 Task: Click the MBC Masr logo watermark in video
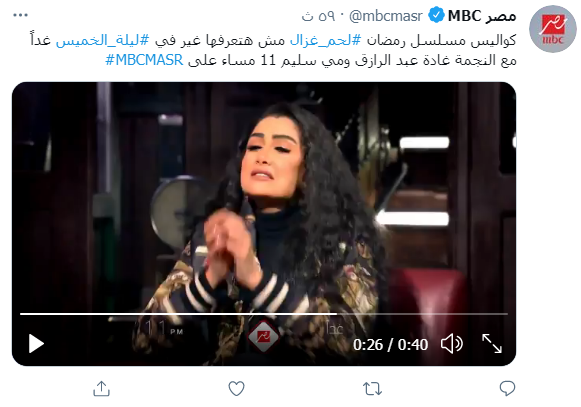click(263, 336)
